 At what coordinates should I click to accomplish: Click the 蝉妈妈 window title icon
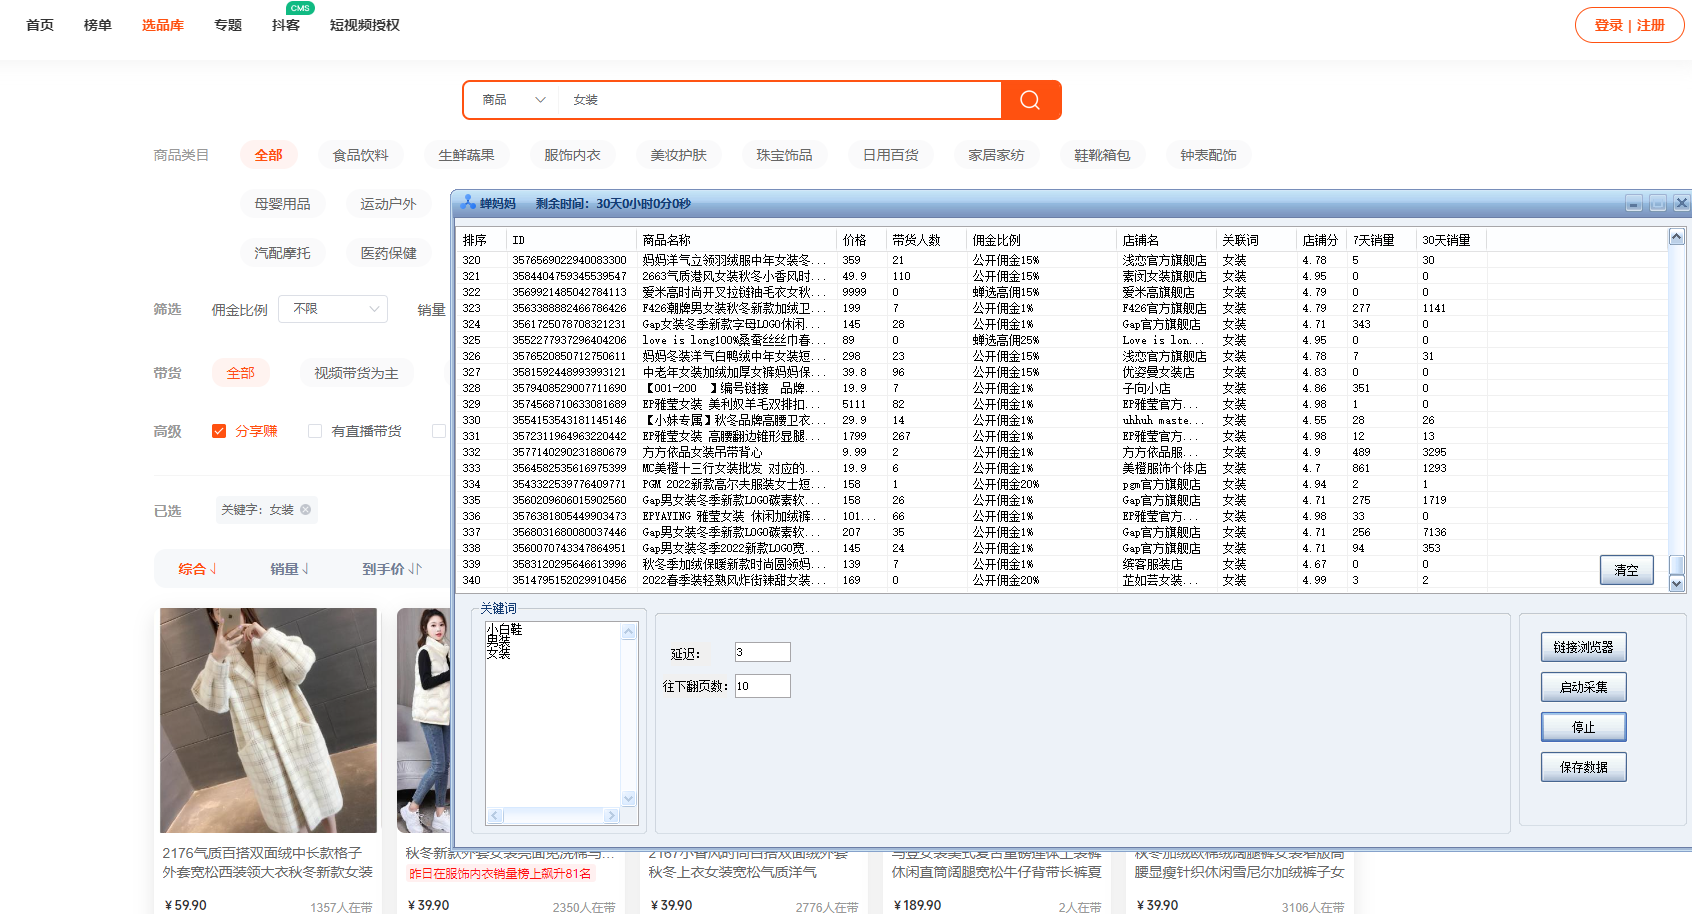click(x=468, y=203)
